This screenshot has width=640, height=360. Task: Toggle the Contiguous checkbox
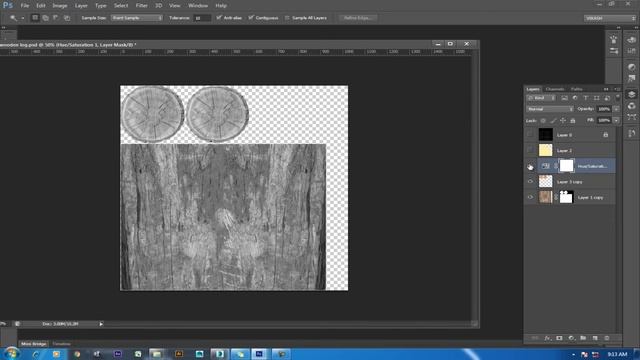tap(251, 18)
